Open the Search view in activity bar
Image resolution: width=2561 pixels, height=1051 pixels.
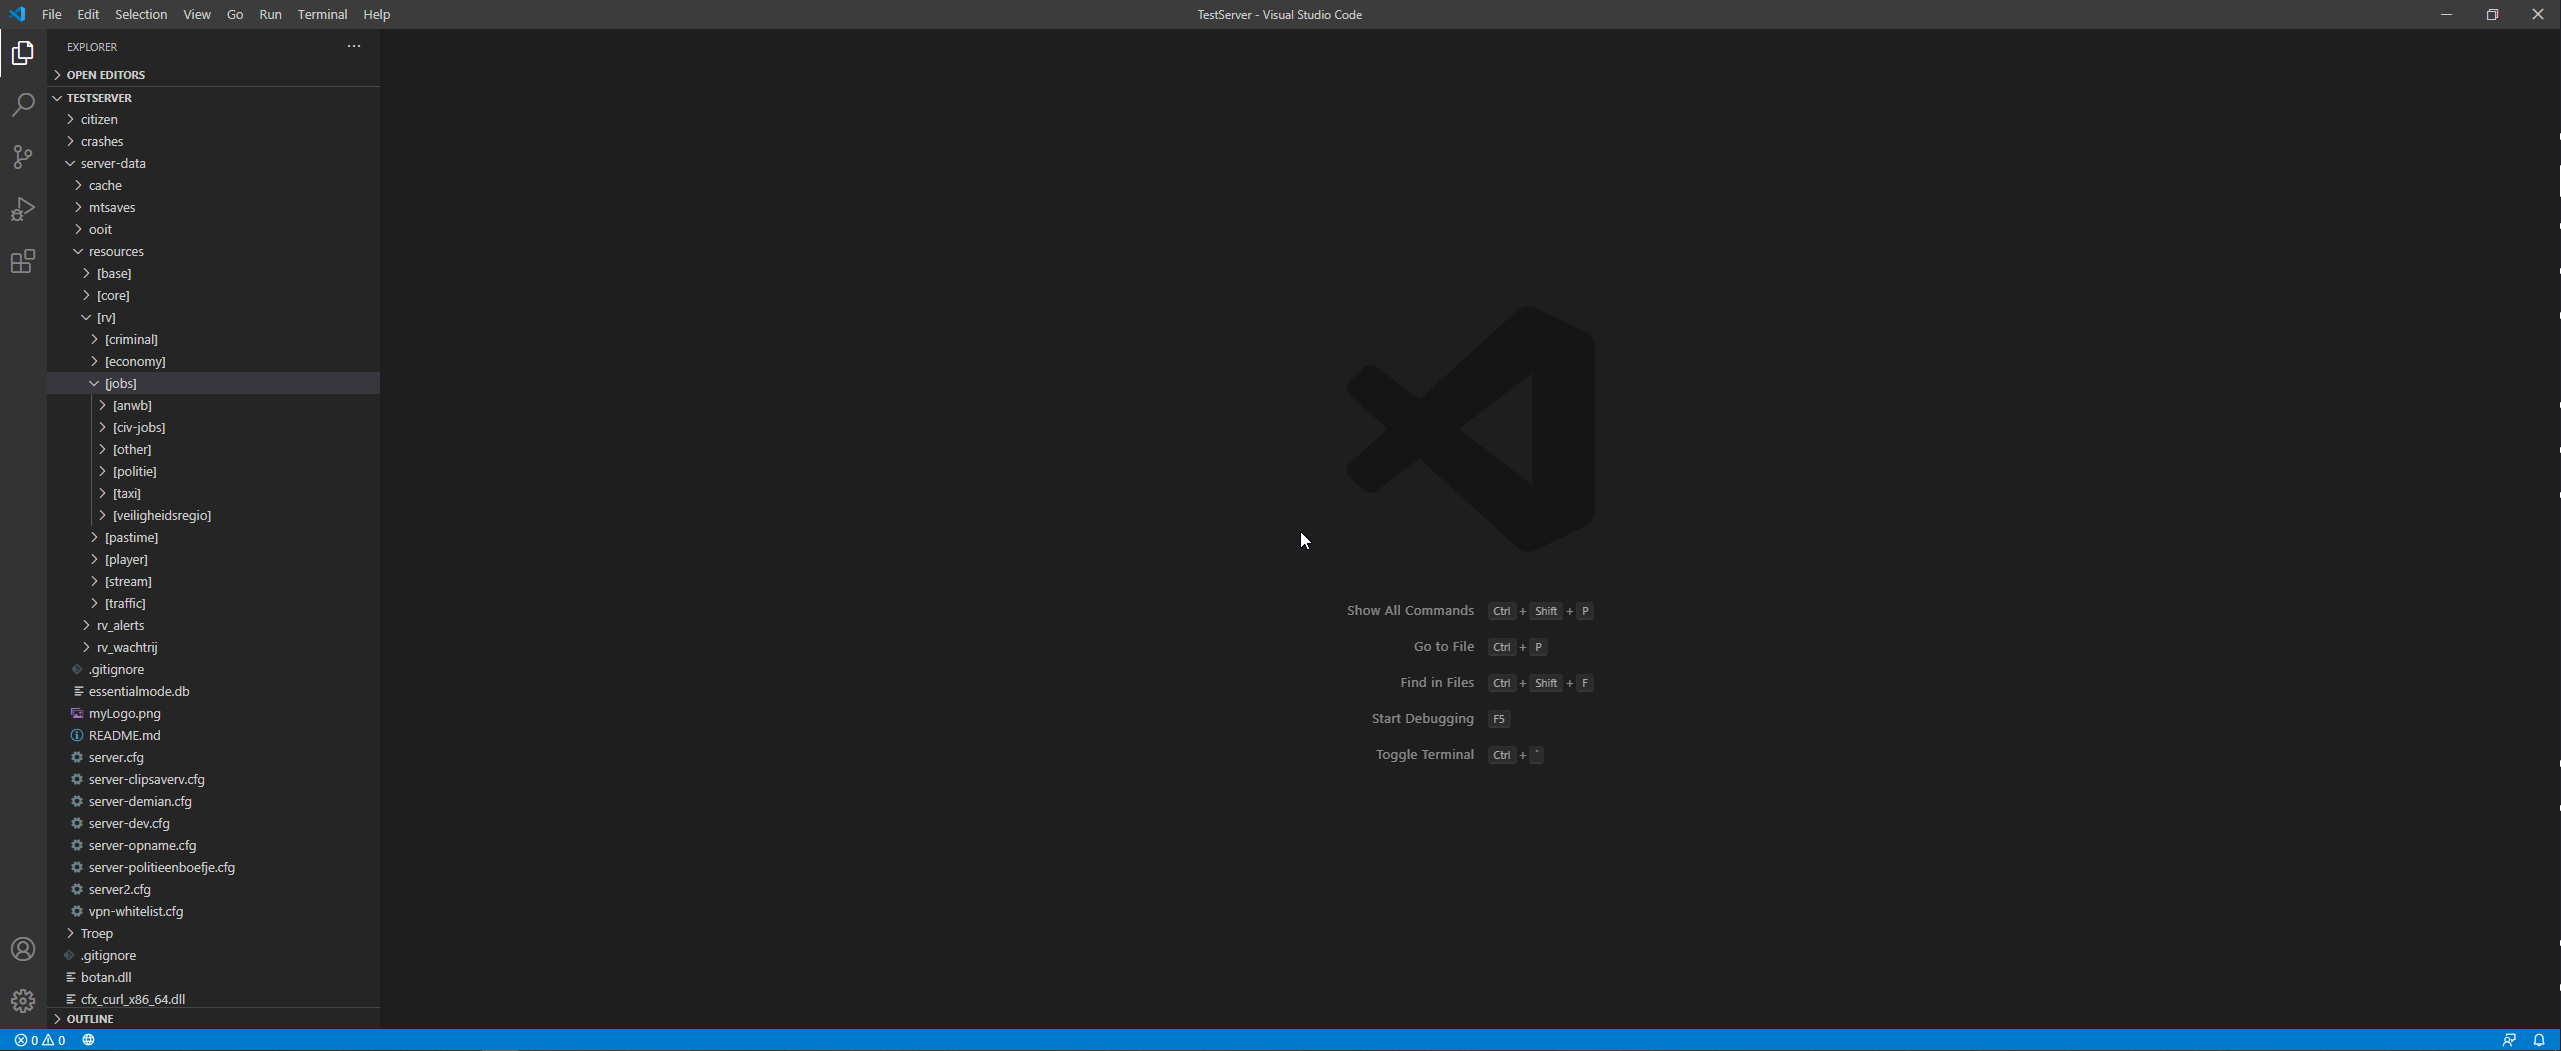[x=23, y=105]
